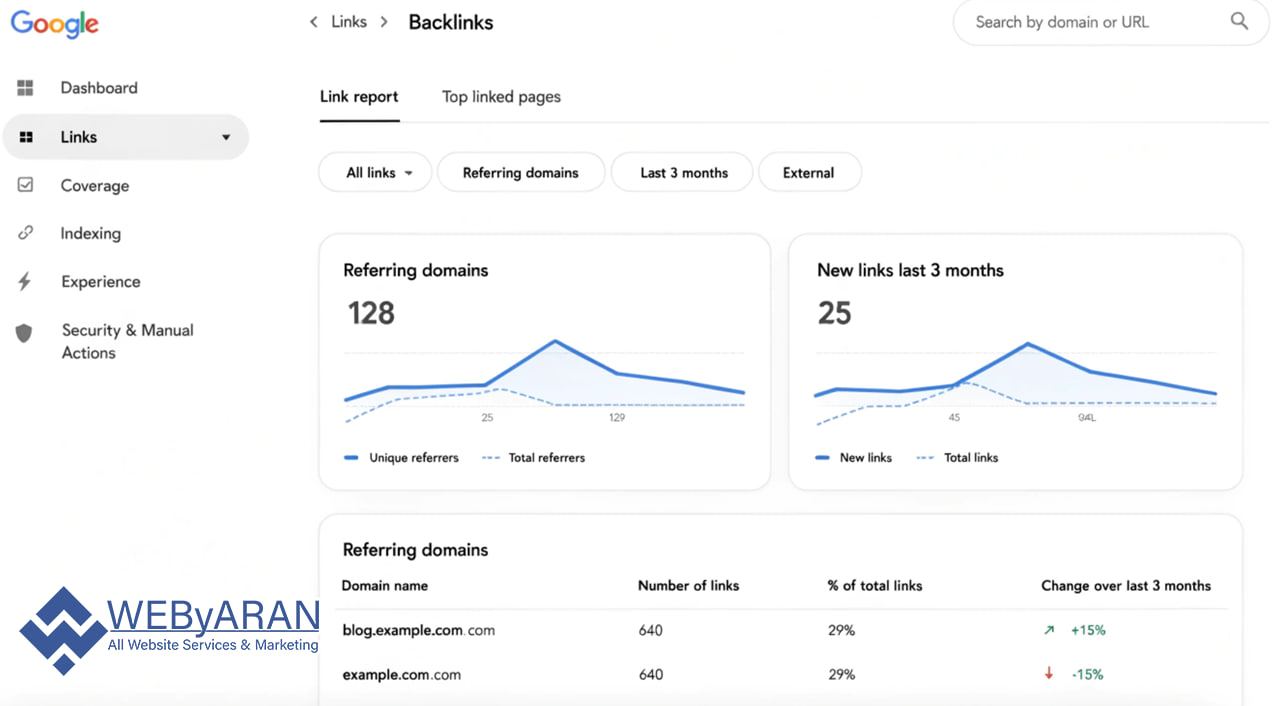This screenshot has width=1280, height=706.
Task: Switch to the Top linked pages tab
Action: [x=500, y=96]
